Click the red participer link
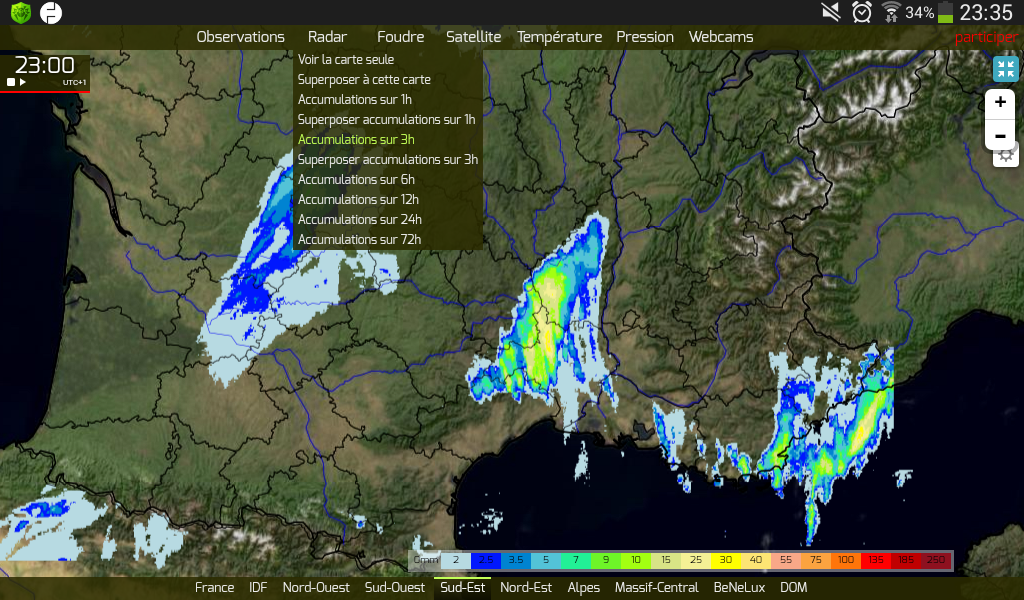Screen dimensions: 1024x600 [x=986, y=37]
